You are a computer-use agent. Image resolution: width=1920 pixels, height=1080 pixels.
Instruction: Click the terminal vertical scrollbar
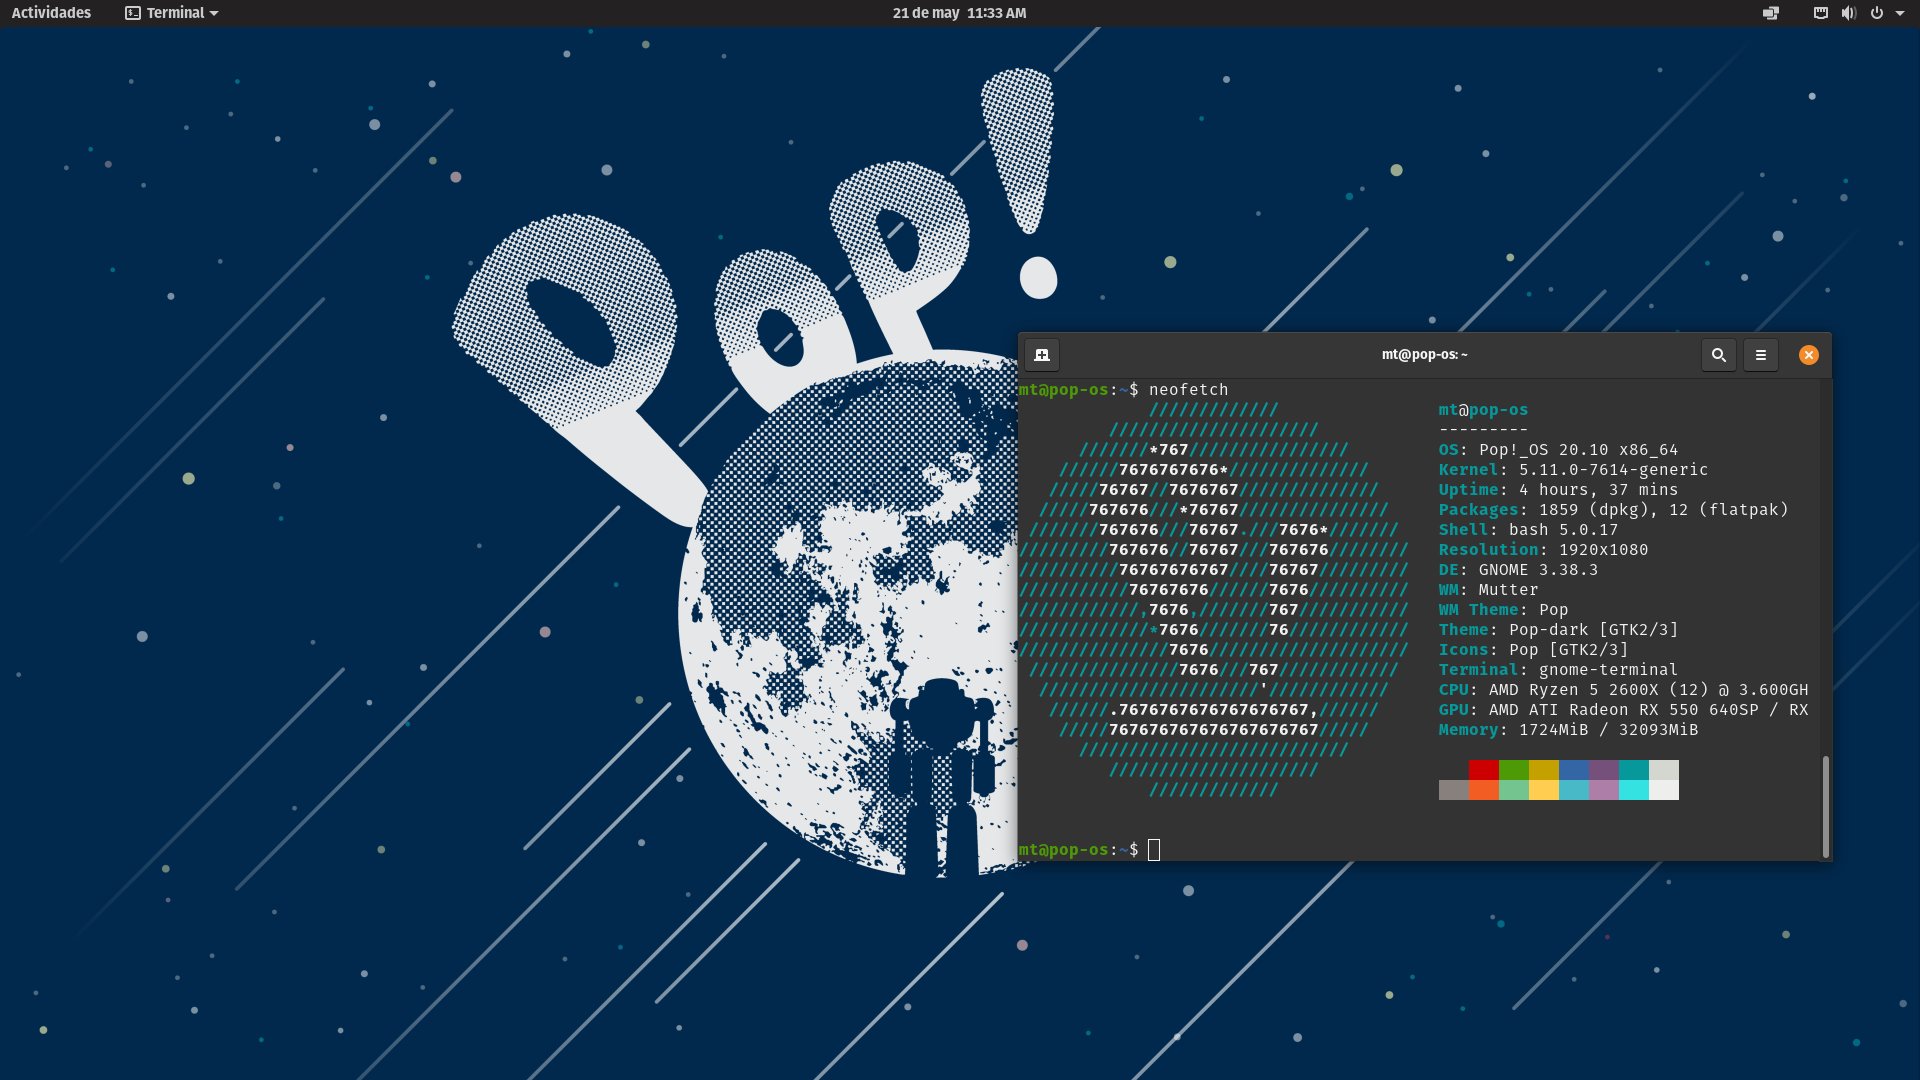pyautogui.click(x=1825, y=806)
